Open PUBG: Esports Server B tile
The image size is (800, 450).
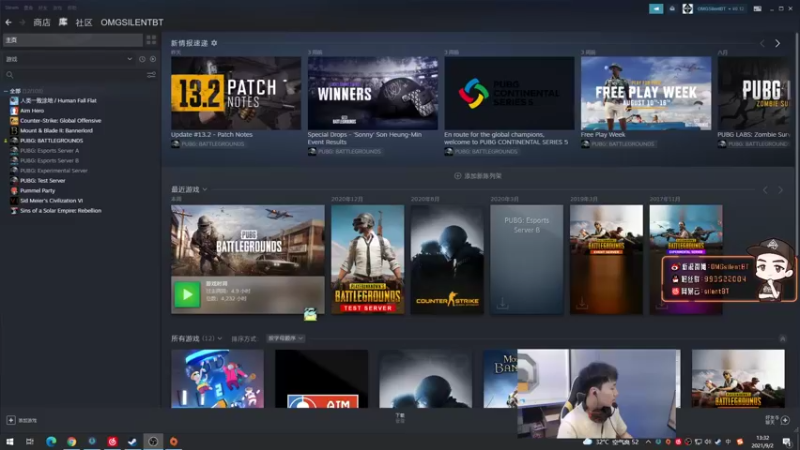(527, 259)
